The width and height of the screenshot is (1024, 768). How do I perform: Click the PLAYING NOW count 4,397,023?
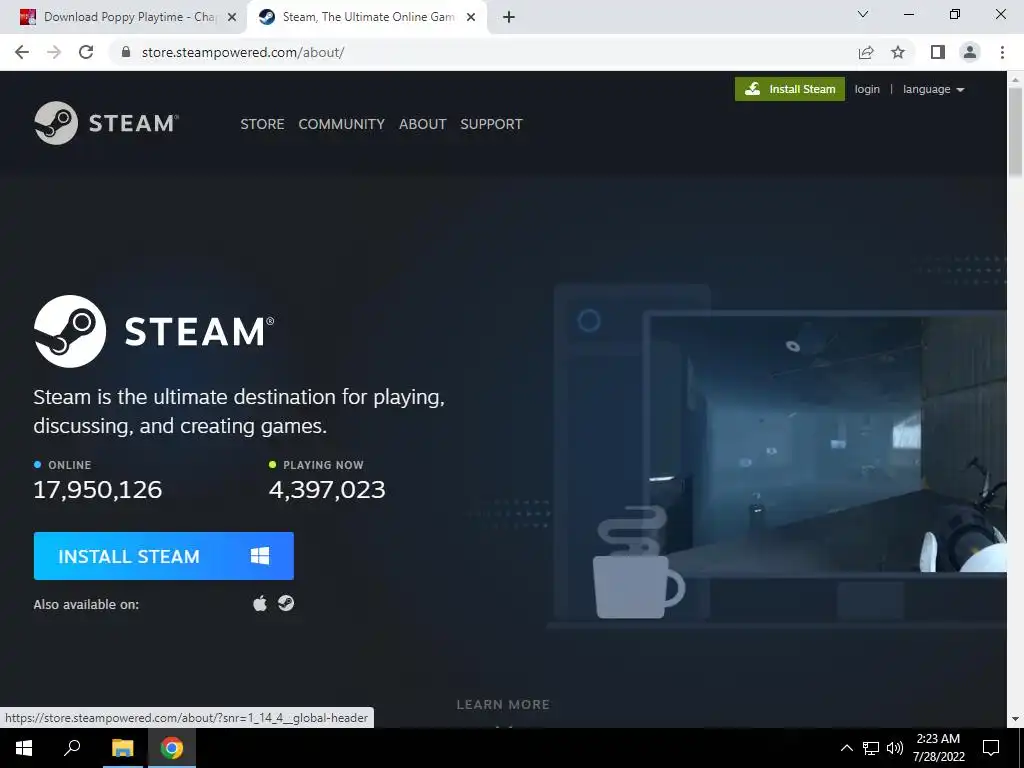click(x=327, y=490)
